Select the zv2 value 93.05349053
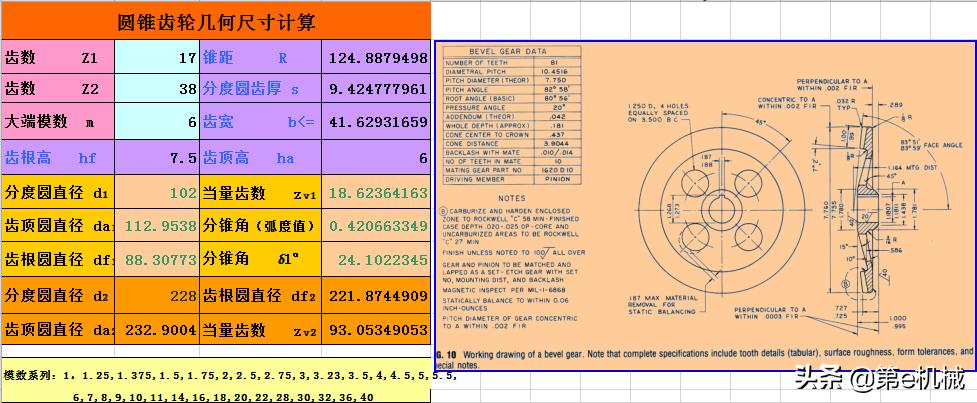This screenshot has height=403, width=977. point(376,329)
